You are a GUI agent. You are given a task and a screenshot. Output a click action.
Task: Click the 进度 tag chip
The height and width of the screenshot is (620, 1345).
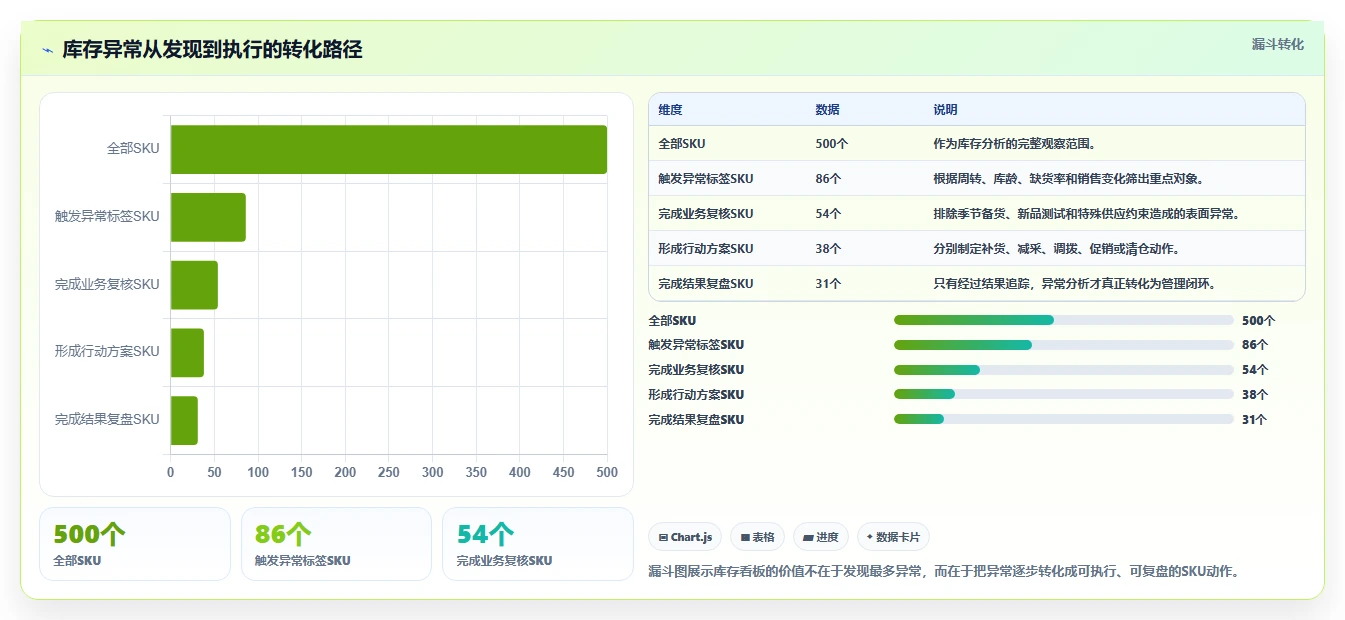click(x=821, y=537)
